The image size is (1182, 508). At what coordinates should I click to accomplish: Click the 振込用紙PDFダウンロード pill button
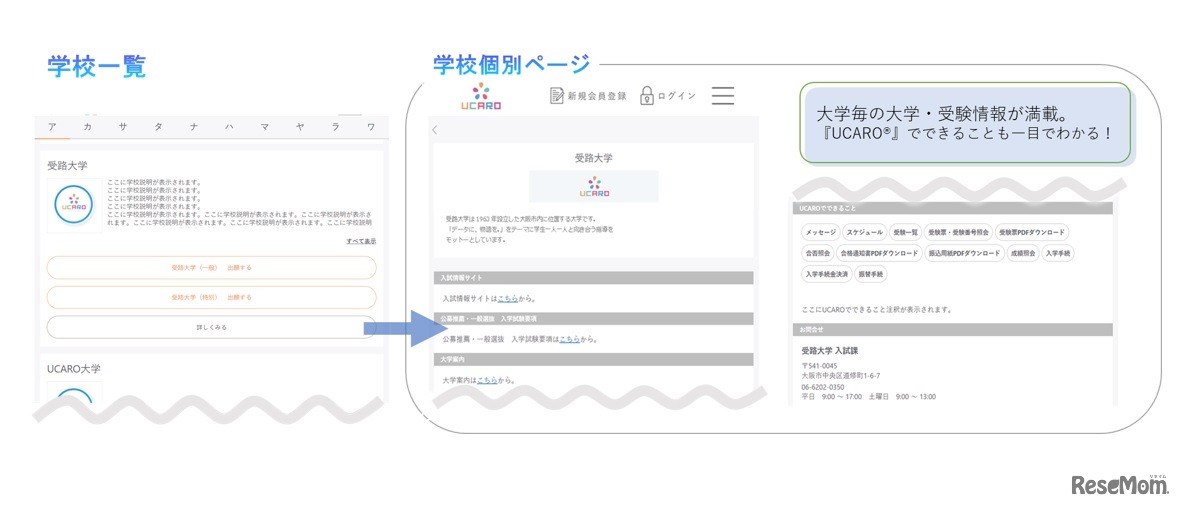[x=965, y=253]
